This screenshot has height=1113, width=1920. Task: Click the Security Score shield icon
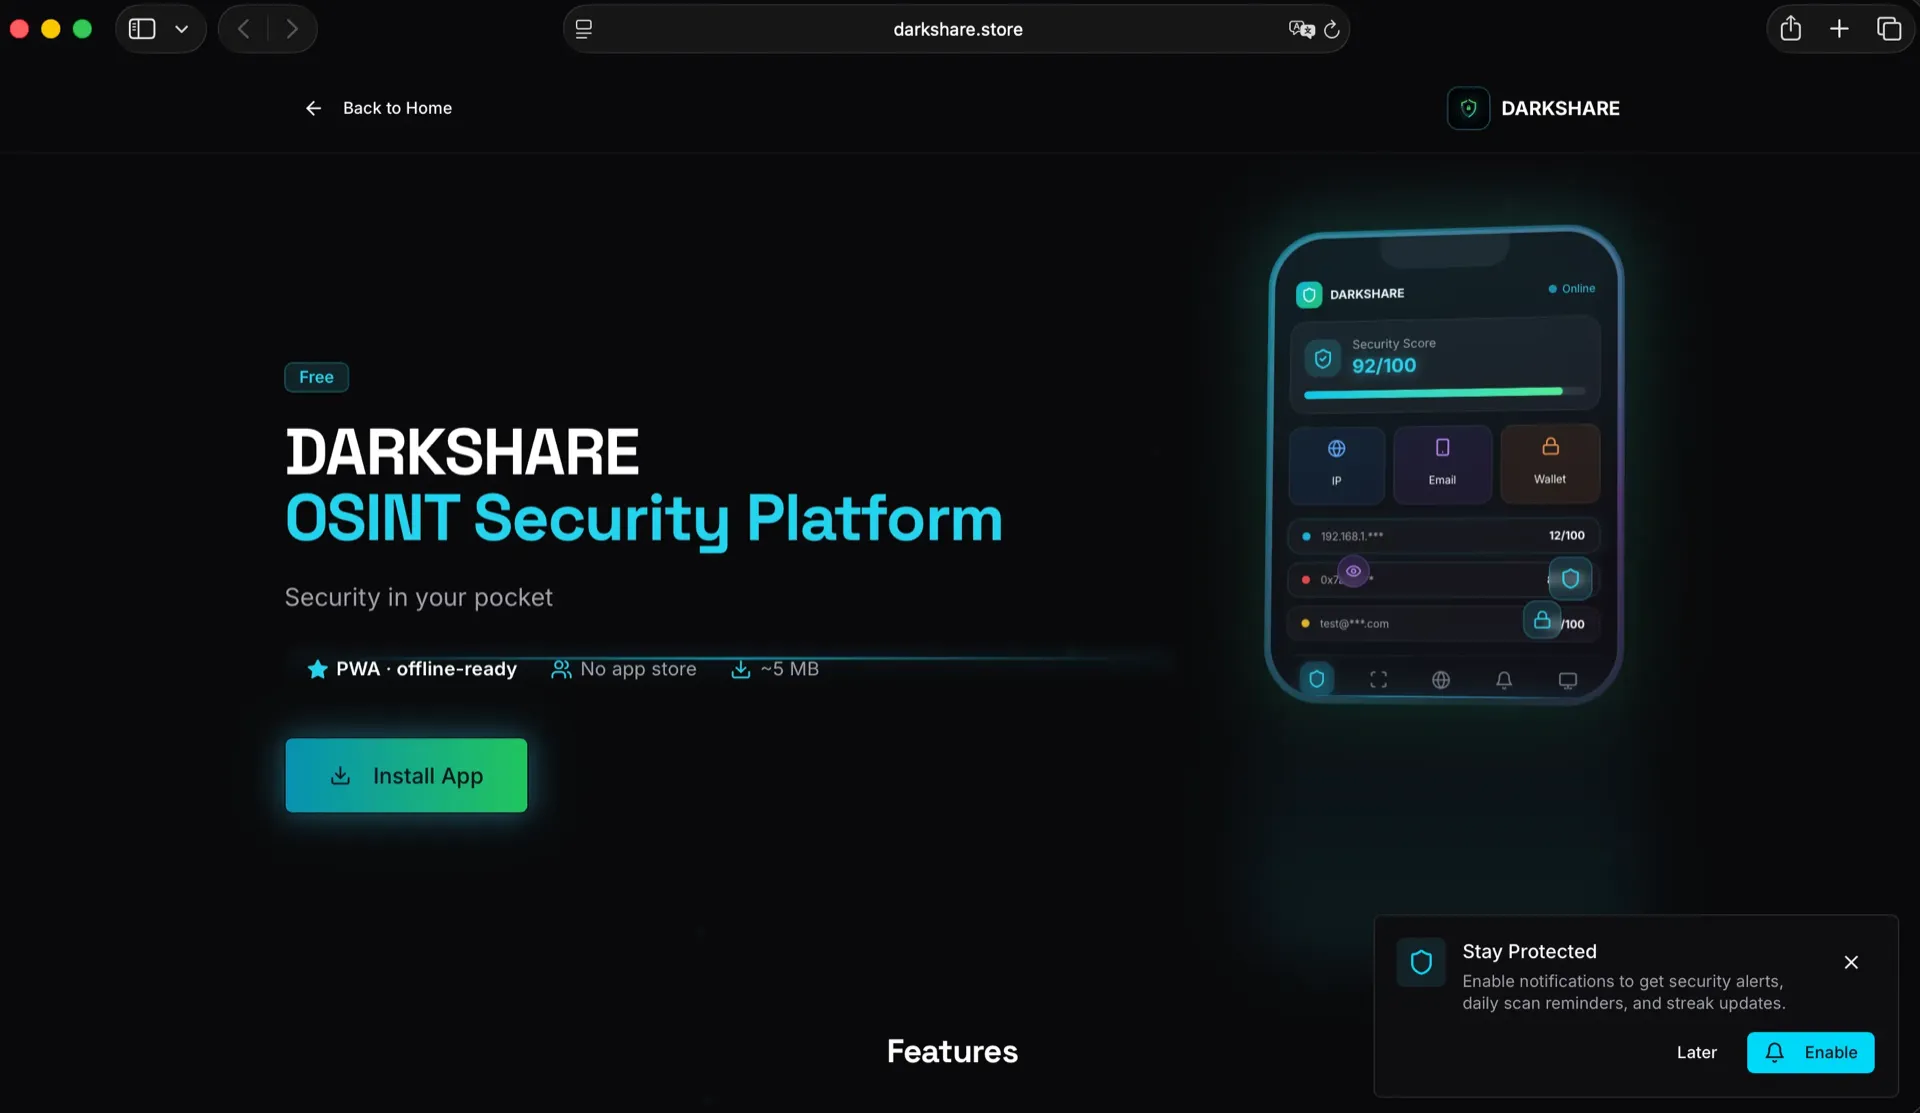click(1323, 358)
